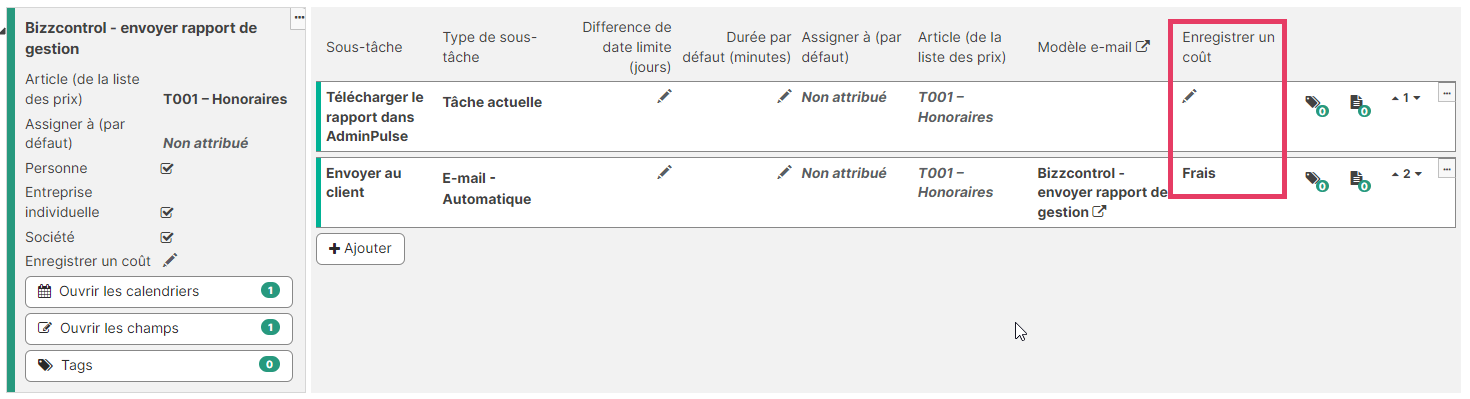
Task: Open documents icon for Envoyer au client subtask
Action: (1359, 181)
